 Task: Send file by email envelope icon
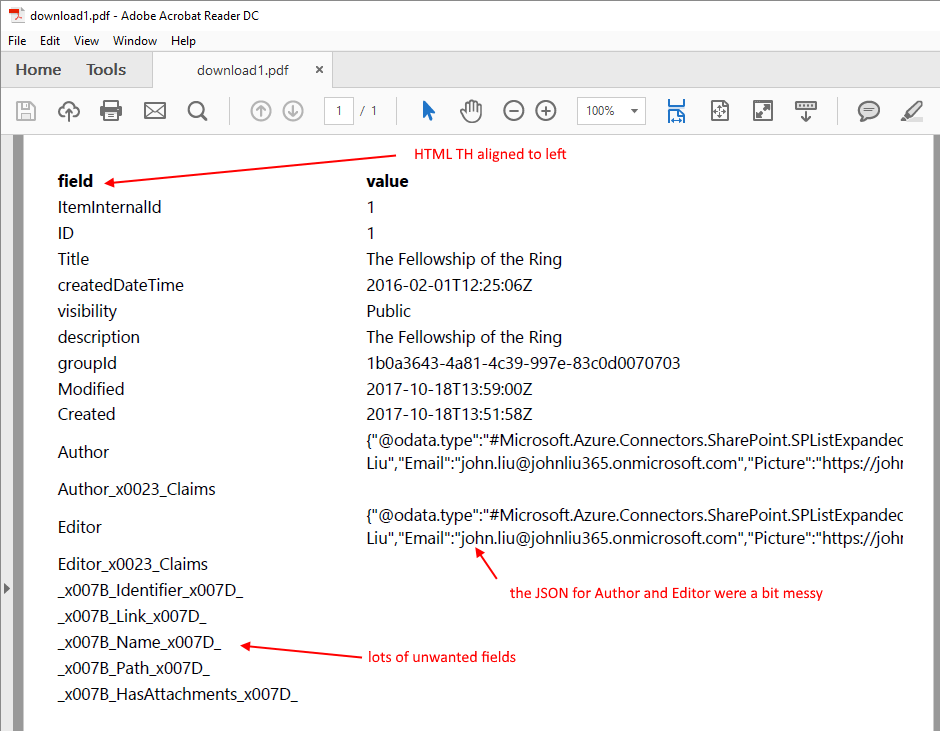pyautogui.click(x=155, y=111)
